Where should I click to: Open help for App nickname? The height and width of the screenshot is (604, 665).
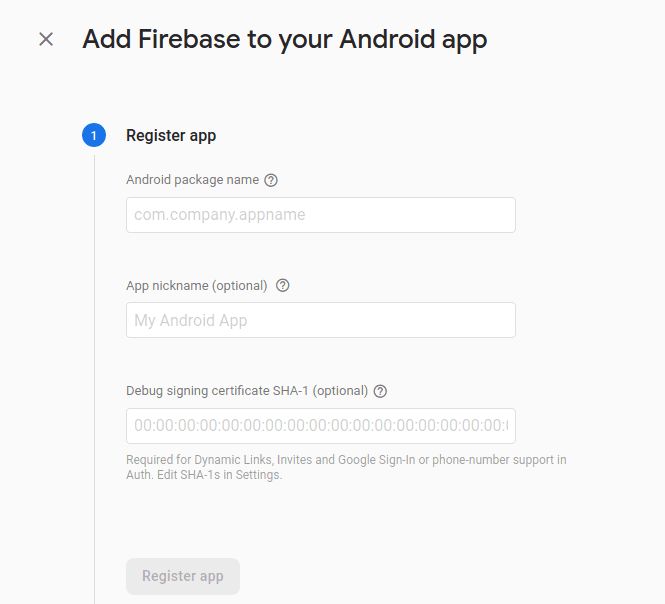click(x=283, y=286)
